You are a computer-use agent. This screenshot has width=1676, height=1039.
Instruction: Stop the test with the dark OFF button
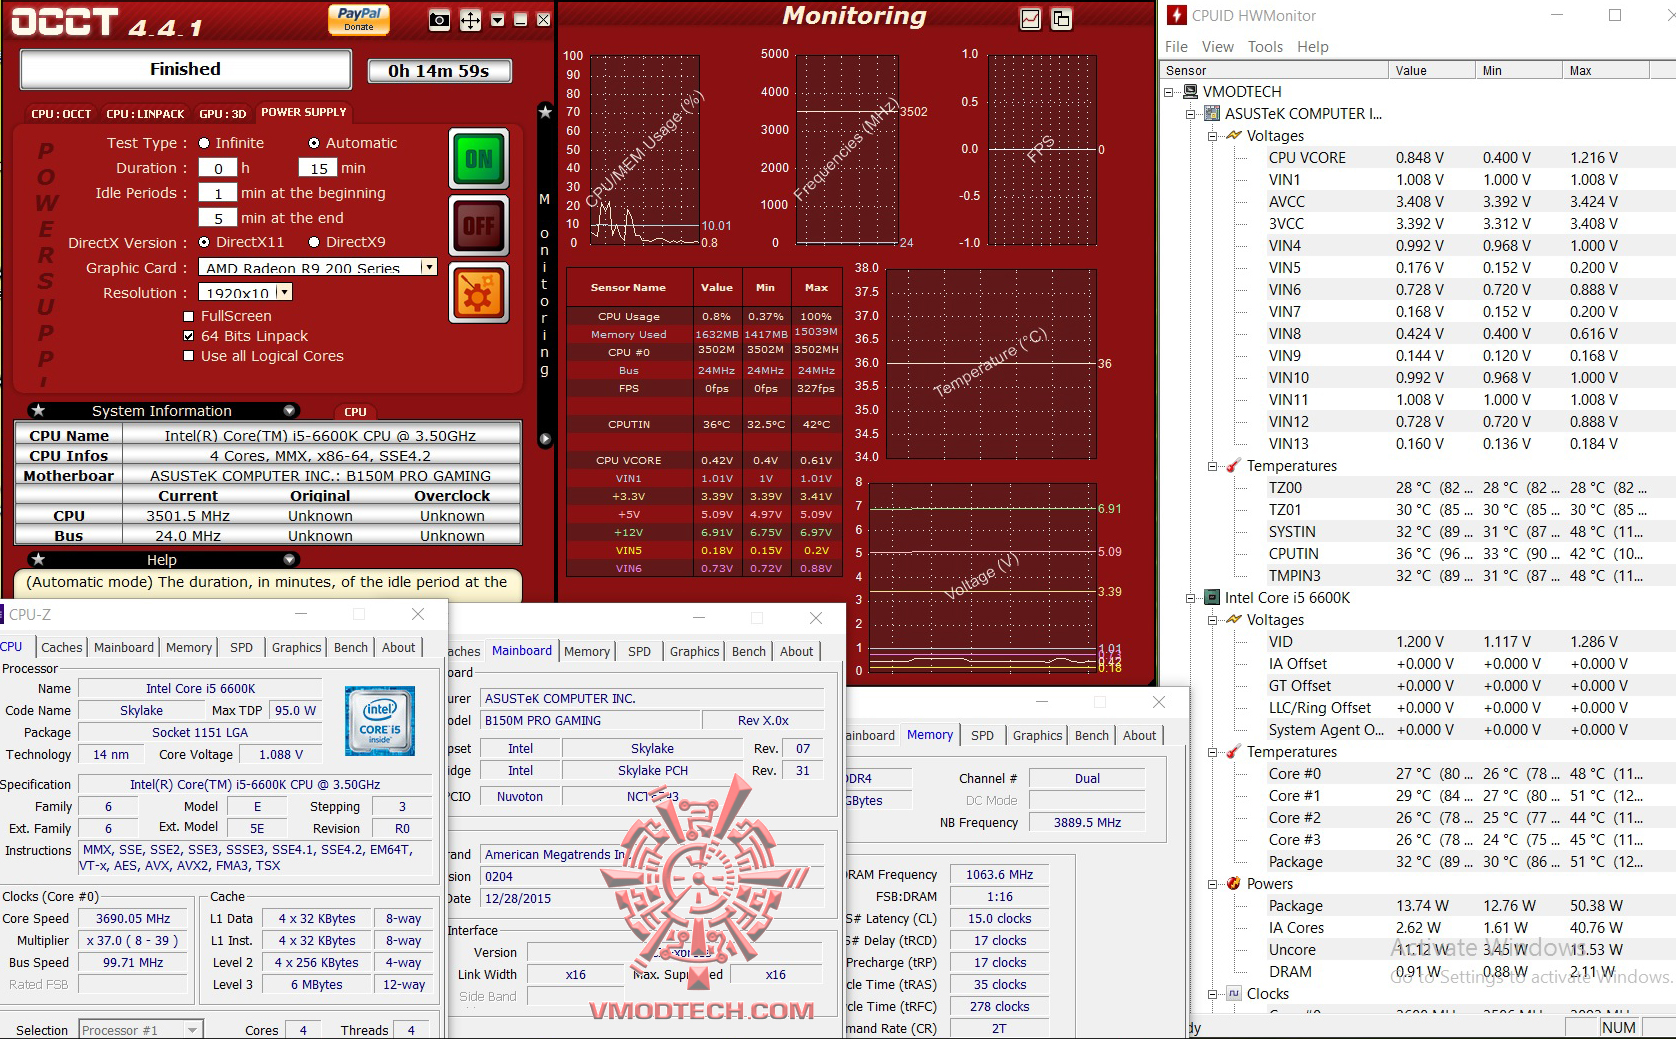click(478, 226)
